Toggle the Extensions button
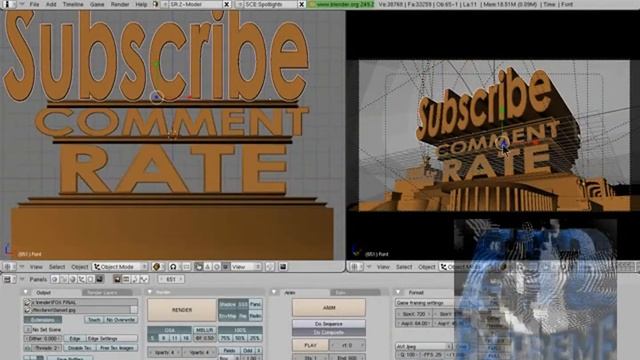Screen dimensions: 640x360 click(x=43, y=320)
